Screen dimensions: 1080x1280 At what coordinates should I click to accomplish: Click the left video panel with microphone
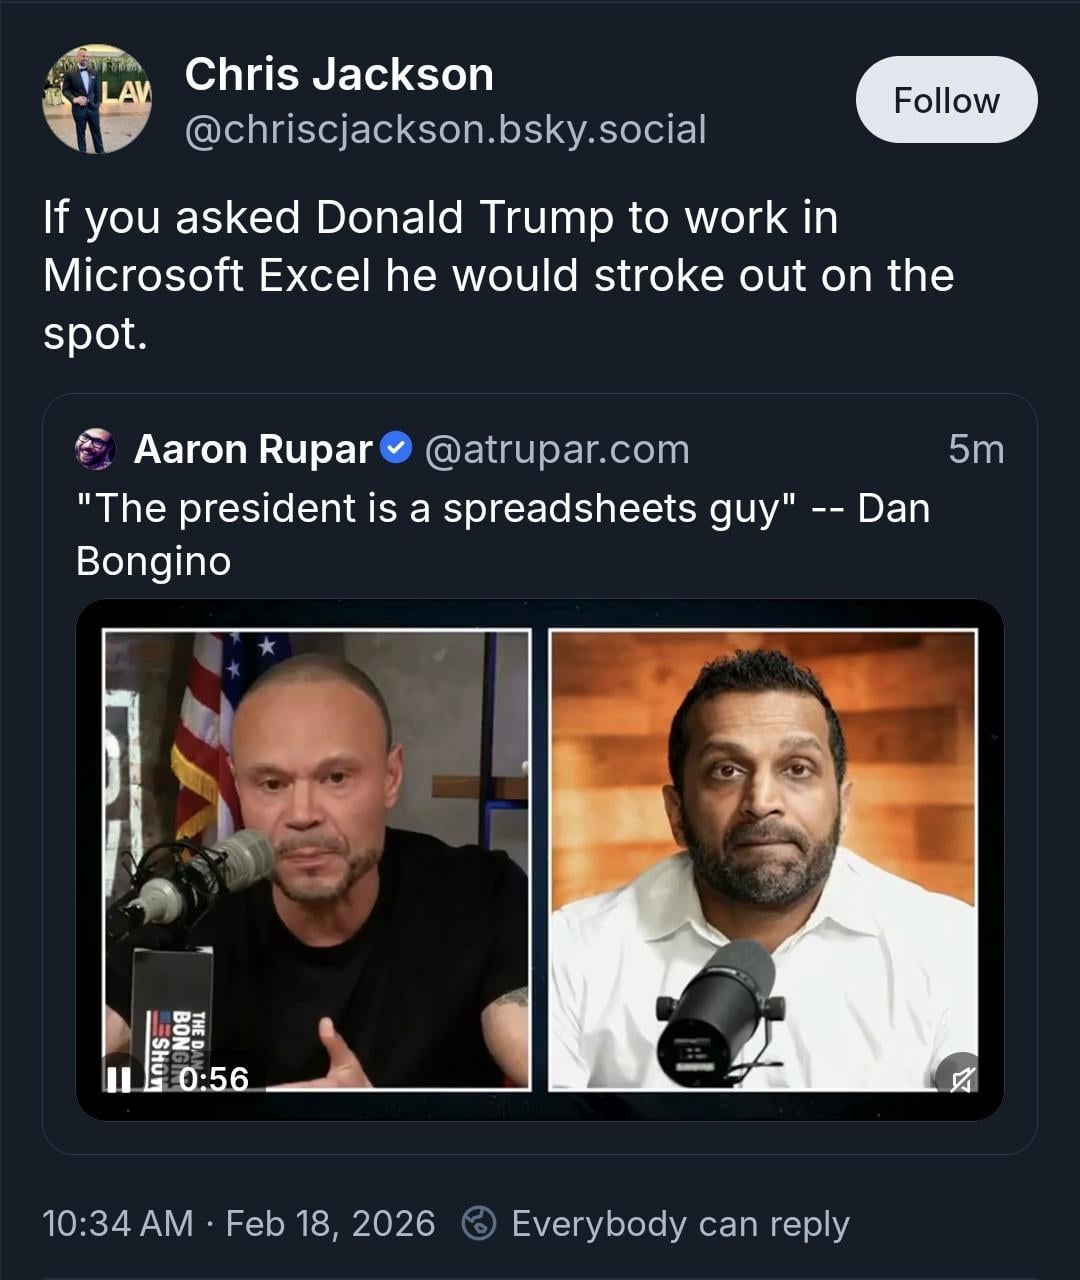tap(317, 860)
